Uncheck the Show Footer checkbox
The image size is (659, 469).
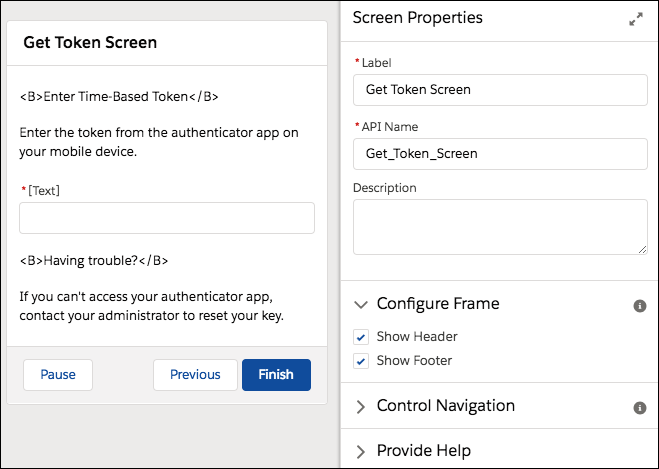point(362,361)
